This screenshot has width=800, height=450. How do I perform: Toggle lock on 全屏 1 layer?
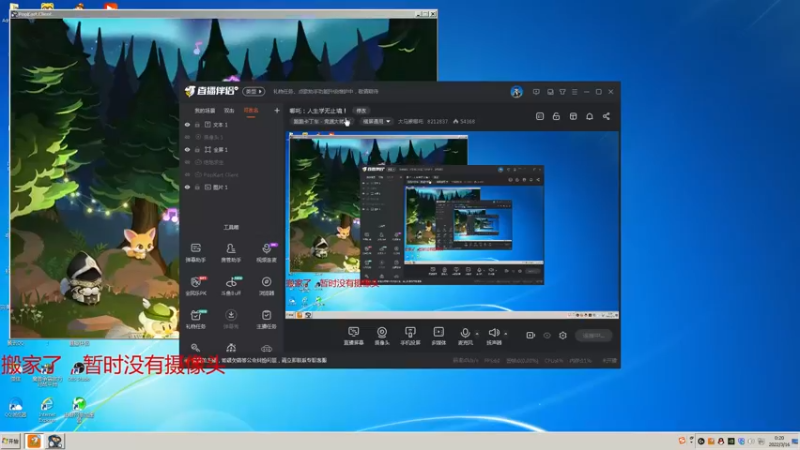(197, 149)
